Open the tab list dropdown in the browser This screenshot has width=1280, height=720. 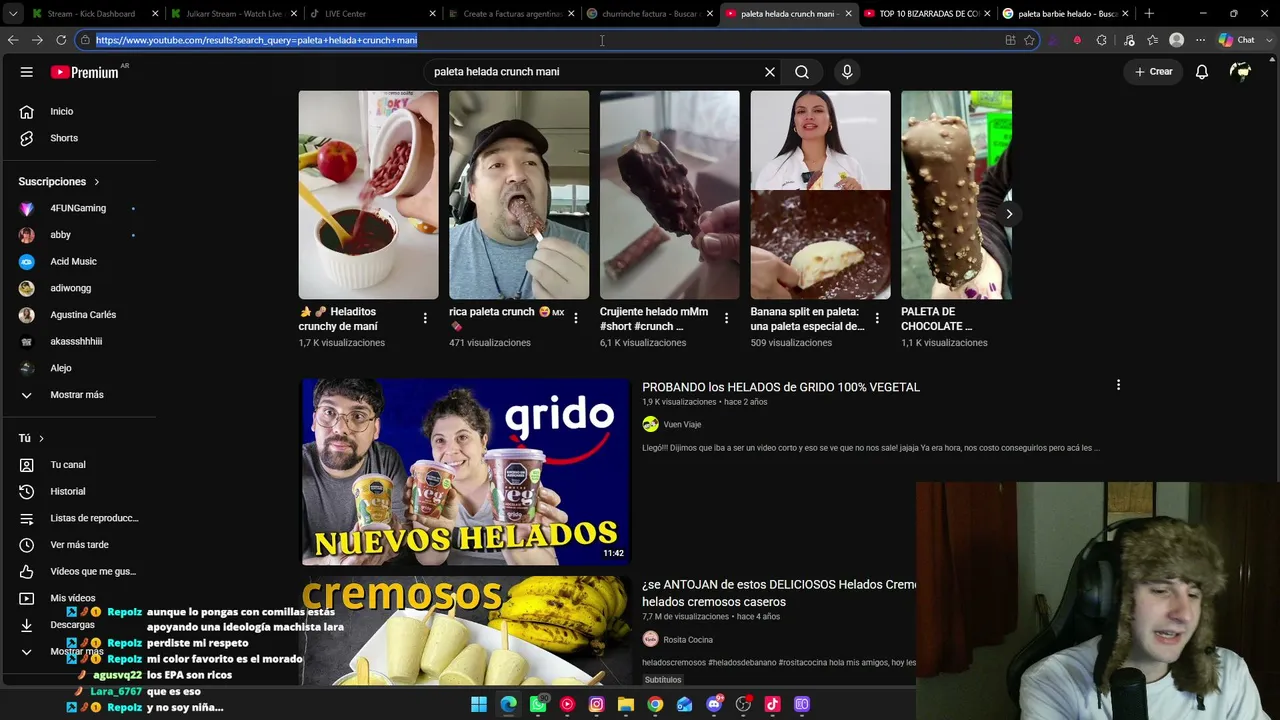point(12,14)
